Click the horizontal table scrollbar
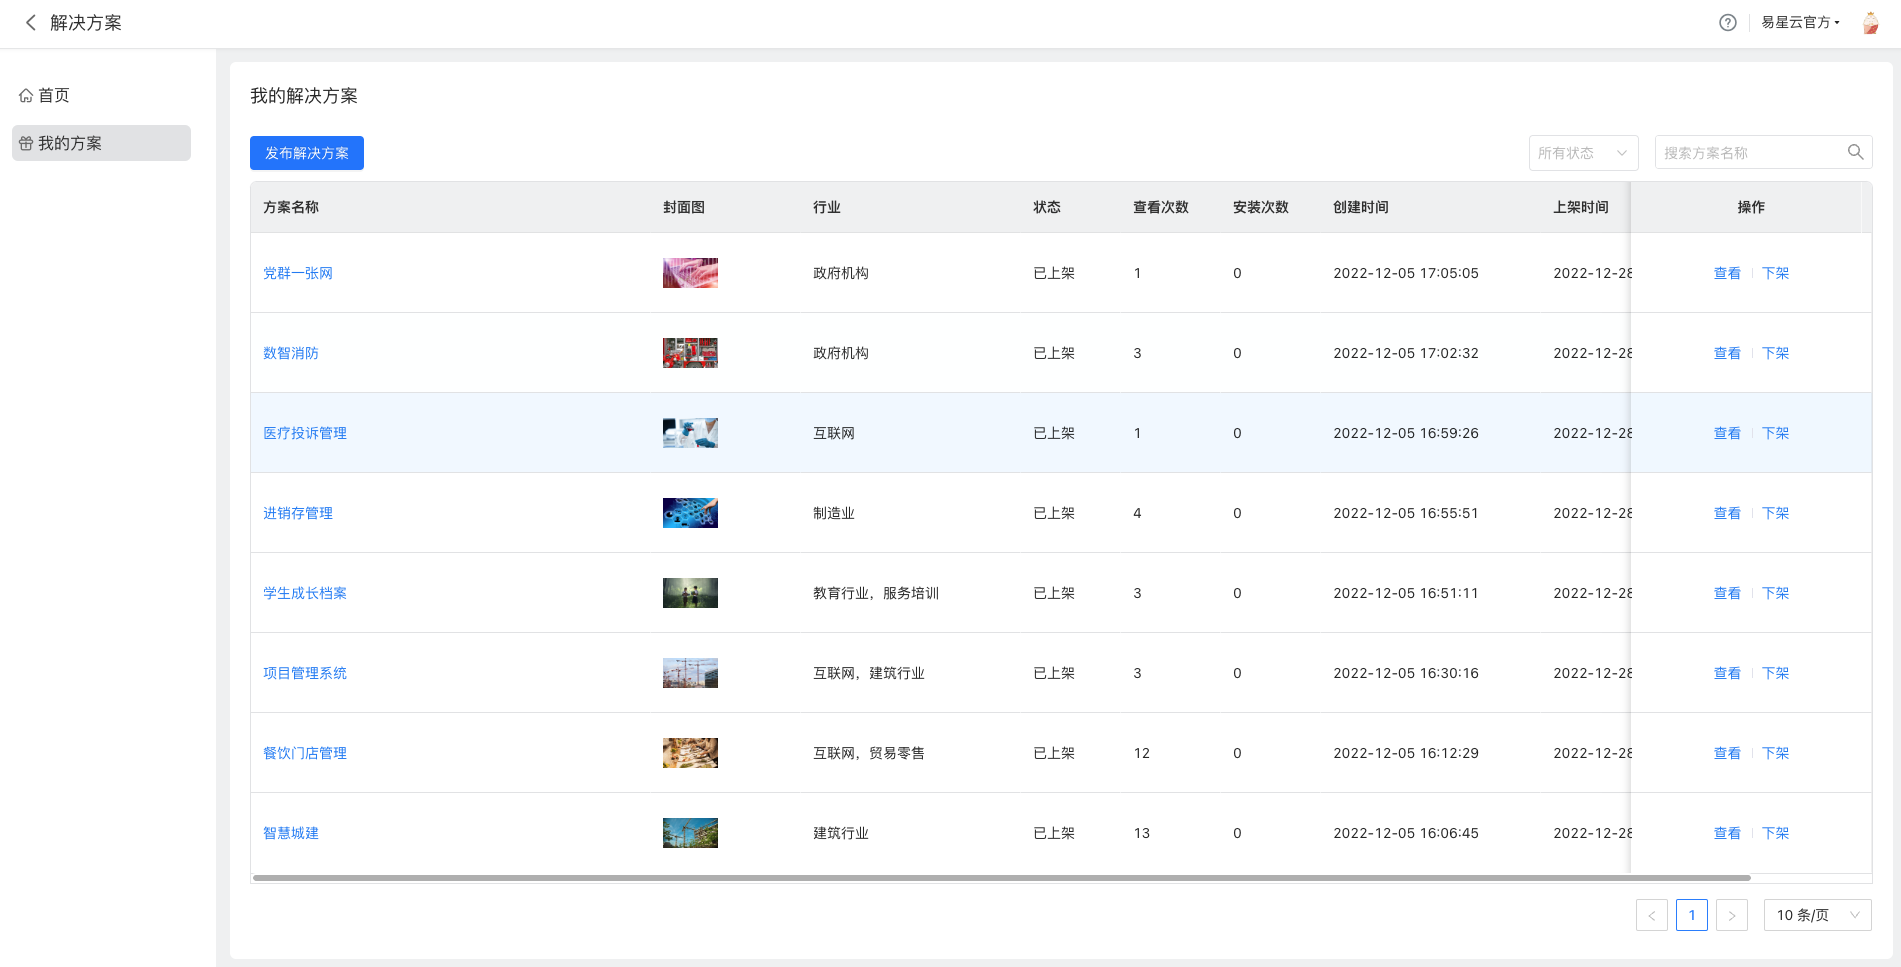This screenshot has height=967, width=1901. click(1002, 878)
